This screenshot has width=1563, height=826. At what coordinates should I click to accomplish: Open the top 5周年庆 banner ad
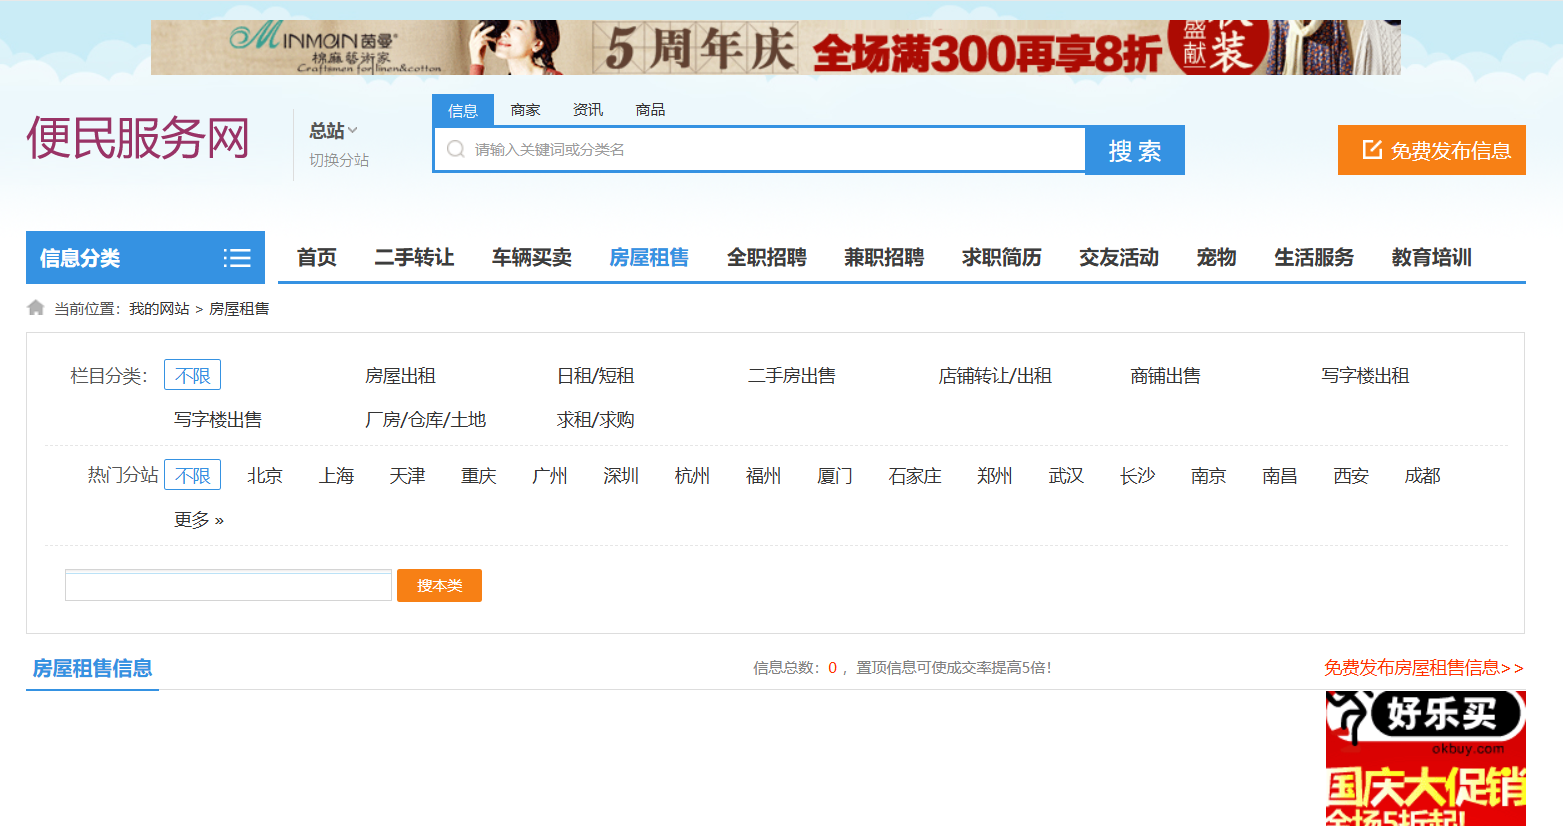pyautogui.click(x=775, y=47)
